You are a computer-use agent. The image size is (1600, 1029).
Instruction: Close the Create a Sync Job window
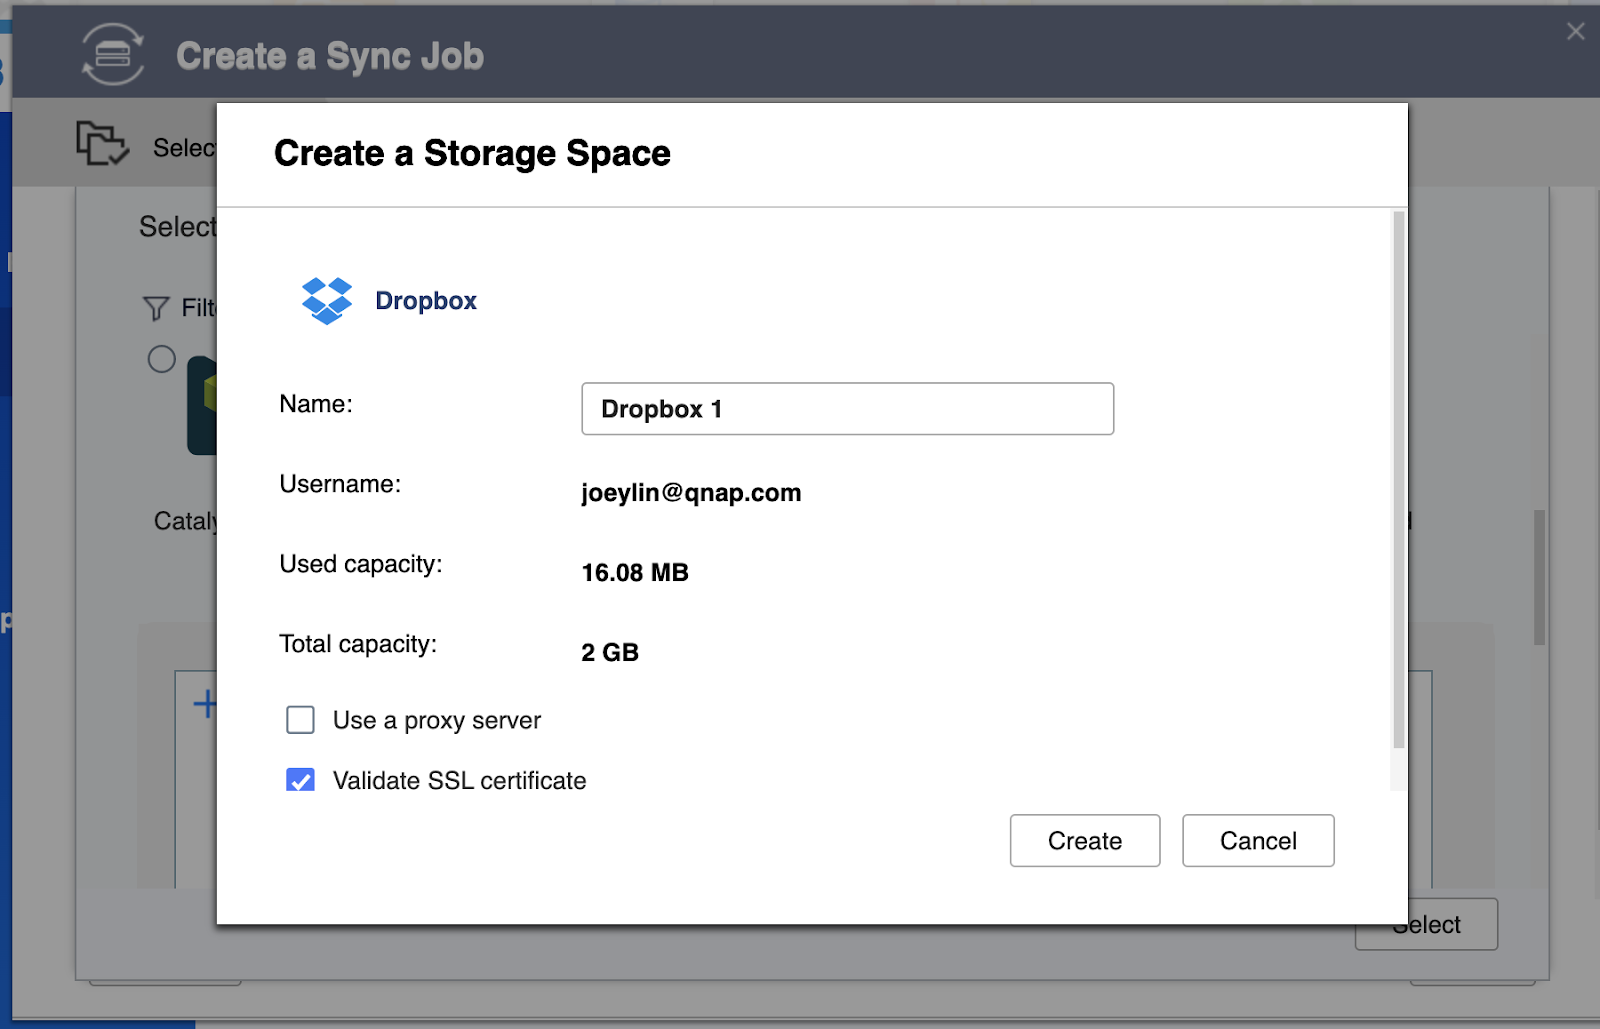[x=1575, y=32]
